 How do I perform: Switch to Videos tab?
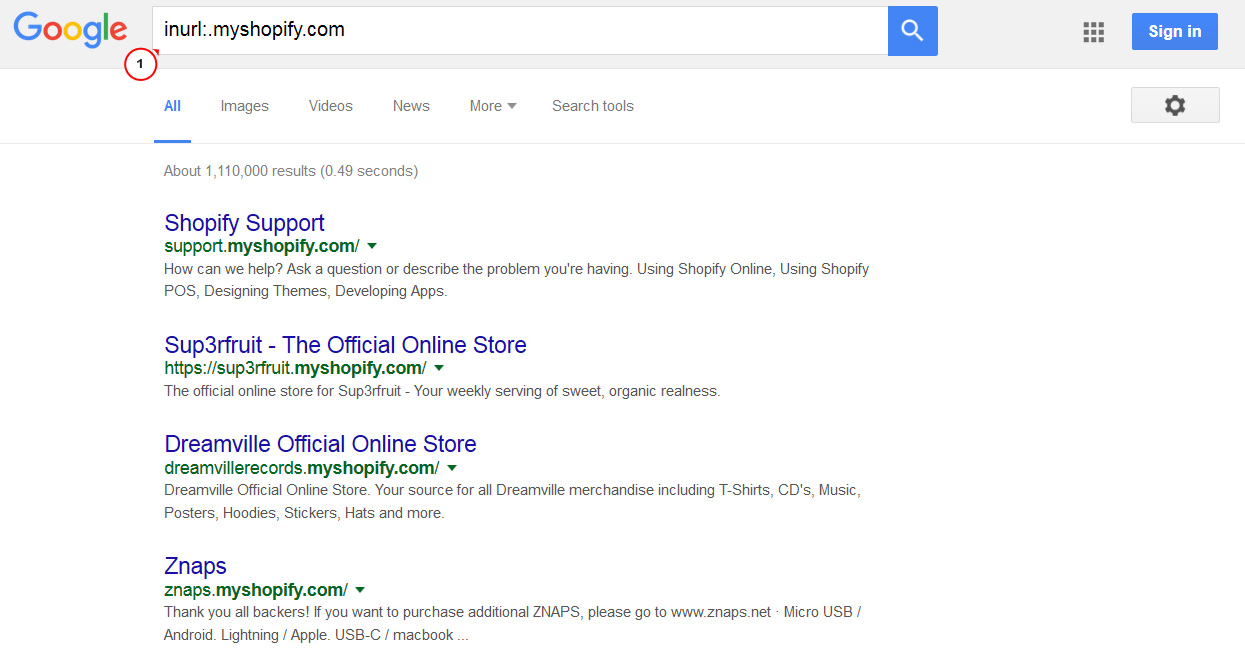pyautogui.click(x=331, y=106)
